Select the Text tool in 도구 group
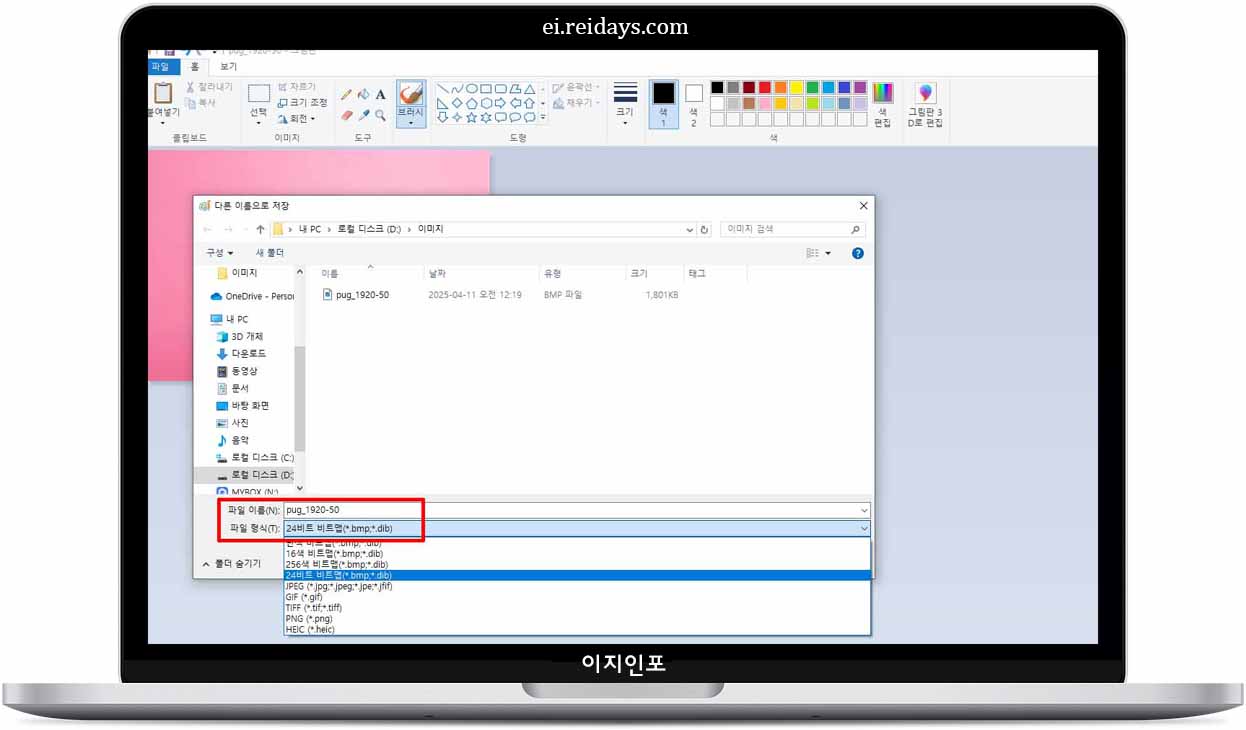The height and width of the screenshot is (730, 1246). pos(380,95)
